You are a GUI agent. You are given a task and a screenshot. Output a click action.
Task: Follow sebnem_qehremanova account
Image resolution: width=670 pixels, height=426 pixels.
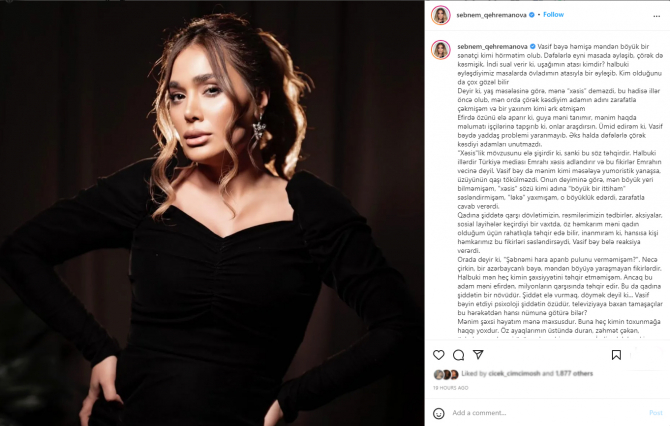pyautogui.click(x=553, y=15)
